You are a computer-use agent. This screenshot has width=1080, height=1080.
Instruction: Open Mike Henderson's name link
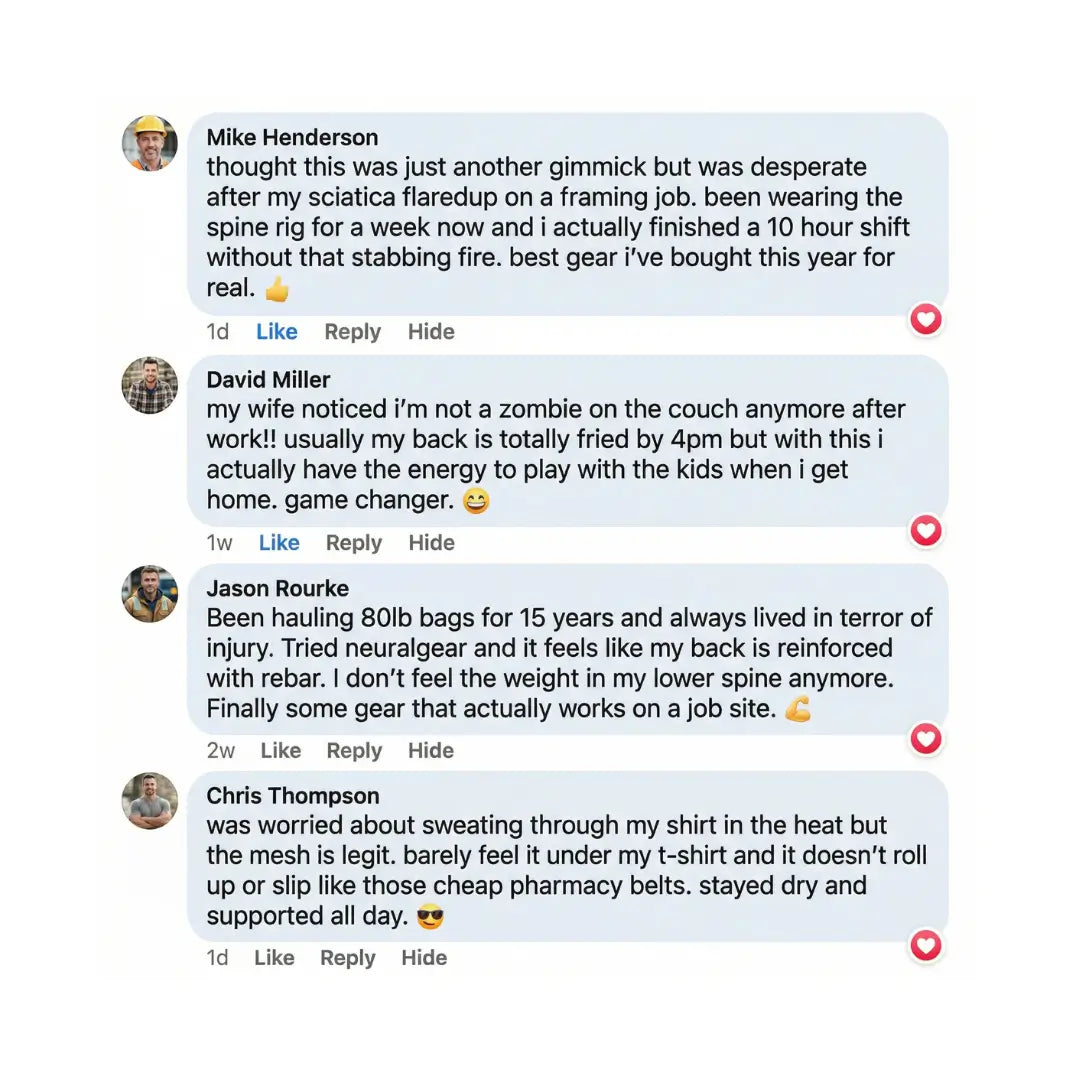[292, 137]
